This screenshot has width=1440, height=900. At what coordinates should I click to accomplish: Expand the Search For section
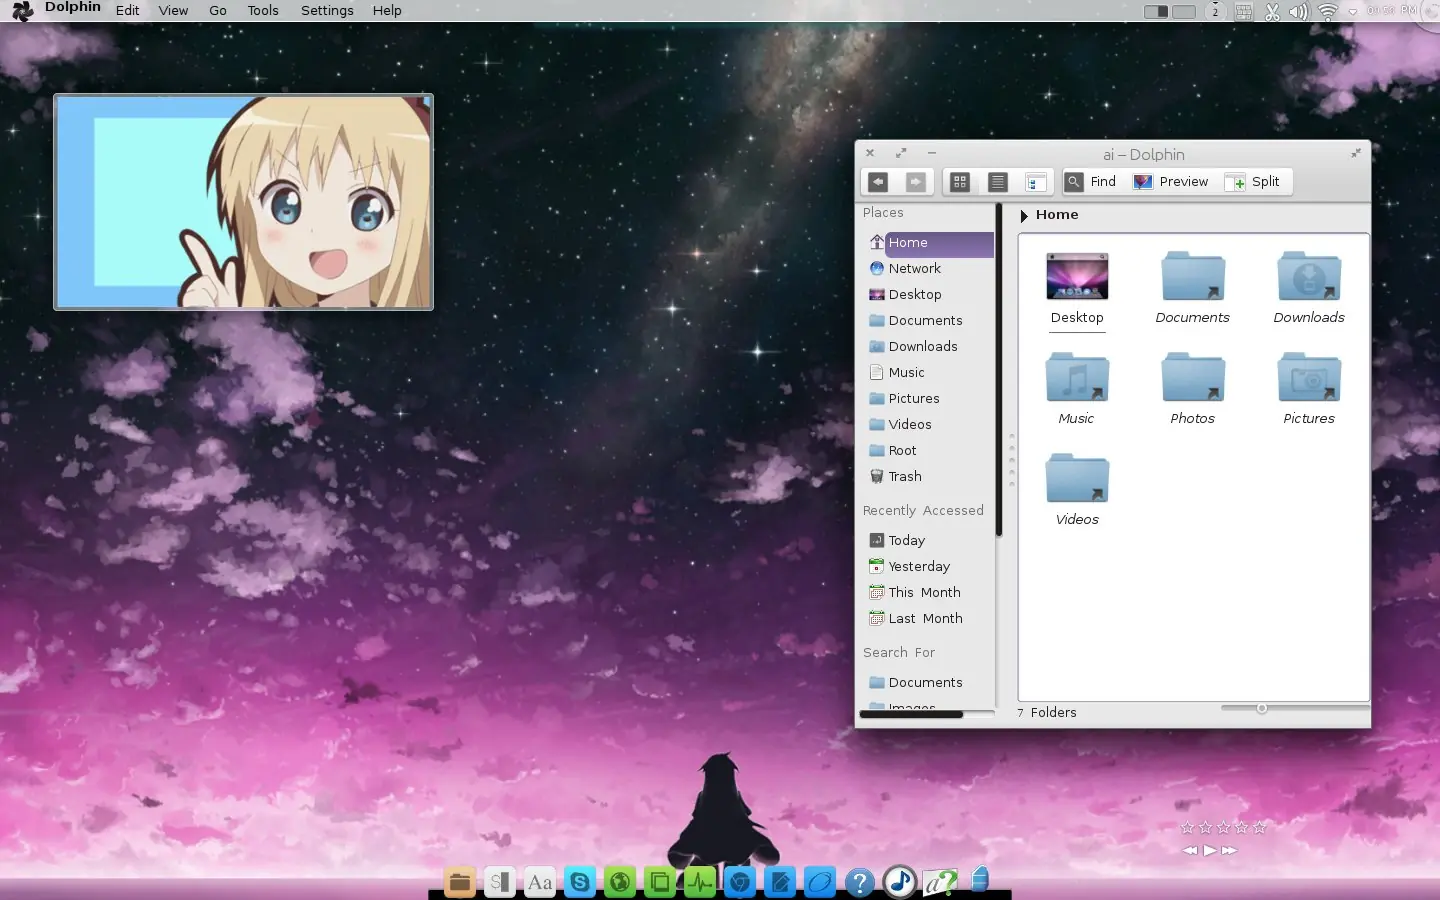[898, 652]
